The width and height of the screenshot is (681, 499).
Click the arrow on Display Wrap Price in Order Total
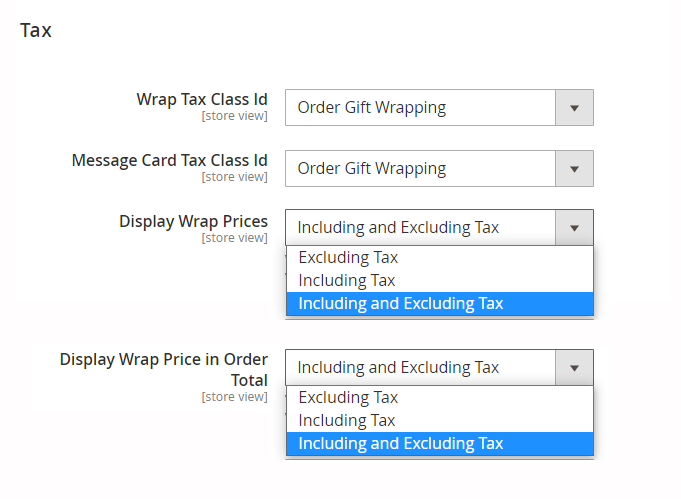[574, 367]
